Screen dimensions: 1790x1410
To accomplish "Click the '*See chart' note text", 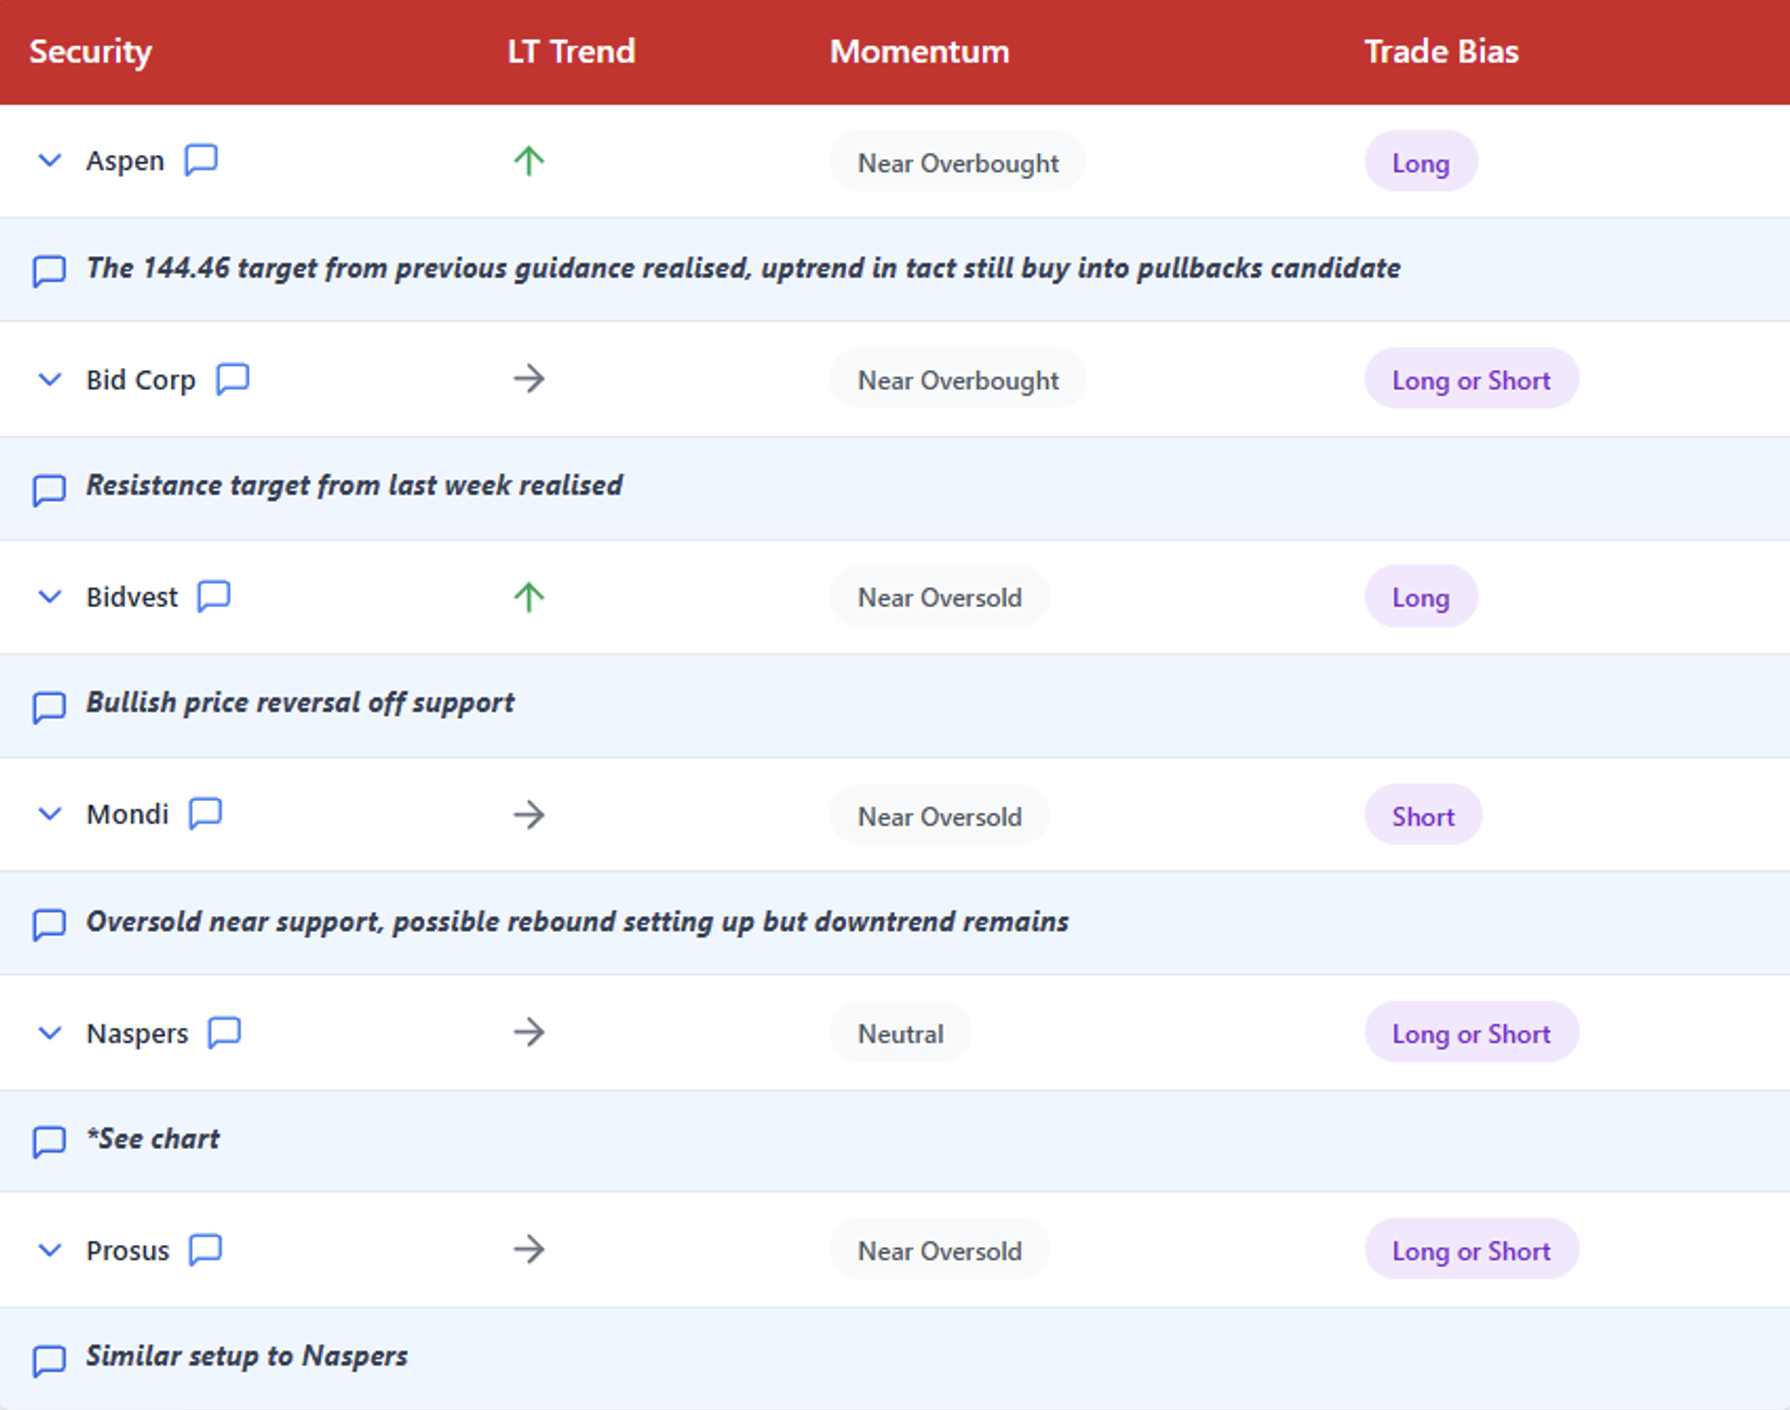I will pyautogui.click(x=153, y=1139).
